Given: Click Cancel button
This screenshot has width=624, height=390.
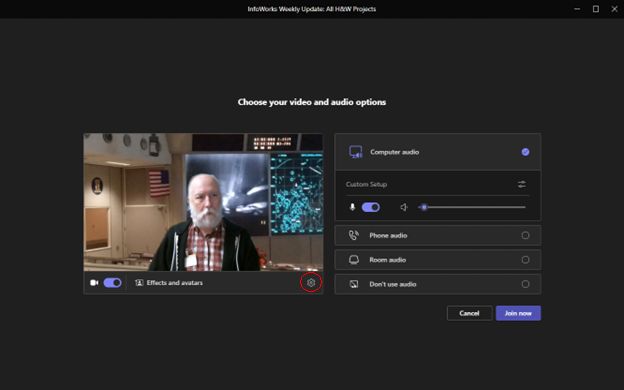Looking at the screenshot, I should pos(470,313).
